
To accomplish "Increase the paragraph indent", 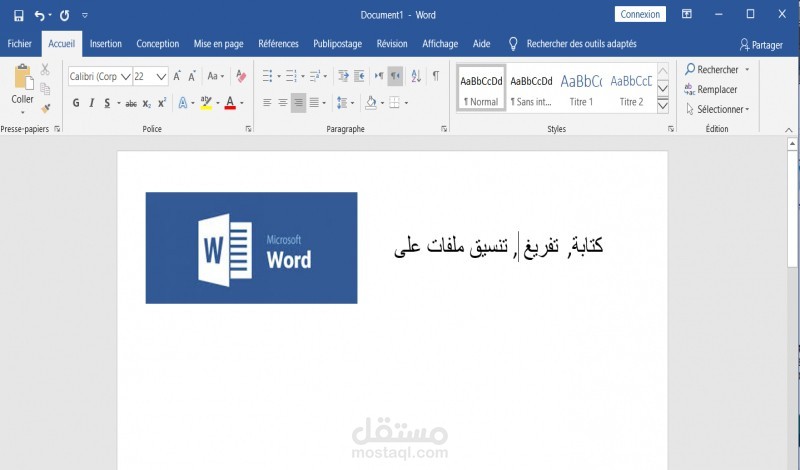I will (359, 76).
